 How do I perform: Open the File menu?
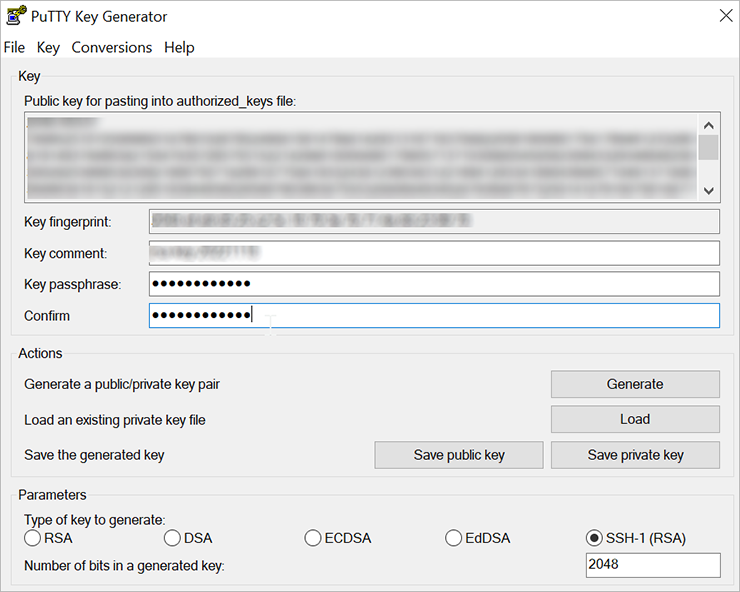point(14,48)
